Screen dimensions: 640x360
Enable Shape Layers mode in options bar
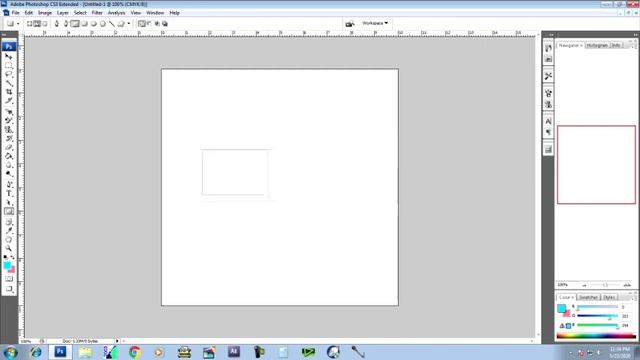[29, 24]
